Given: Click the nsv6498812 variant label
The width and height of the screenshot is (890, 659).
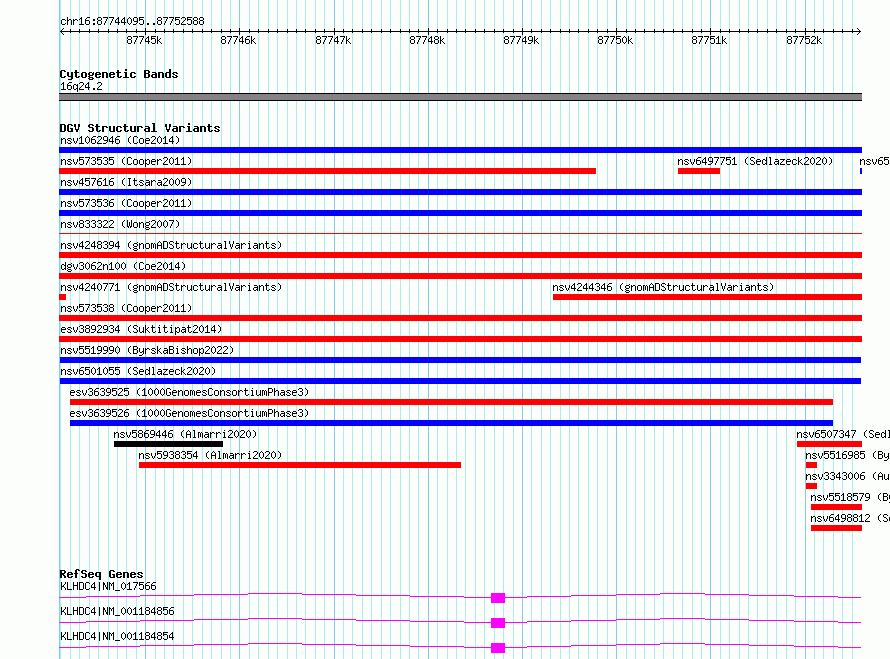Looking at the screenshot, I should point(850,518).
